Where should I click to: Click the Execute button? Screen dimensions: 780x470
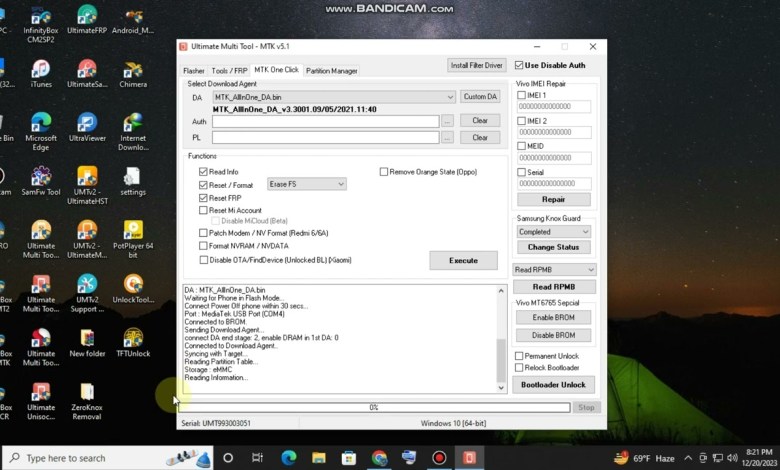coord(463,260)
